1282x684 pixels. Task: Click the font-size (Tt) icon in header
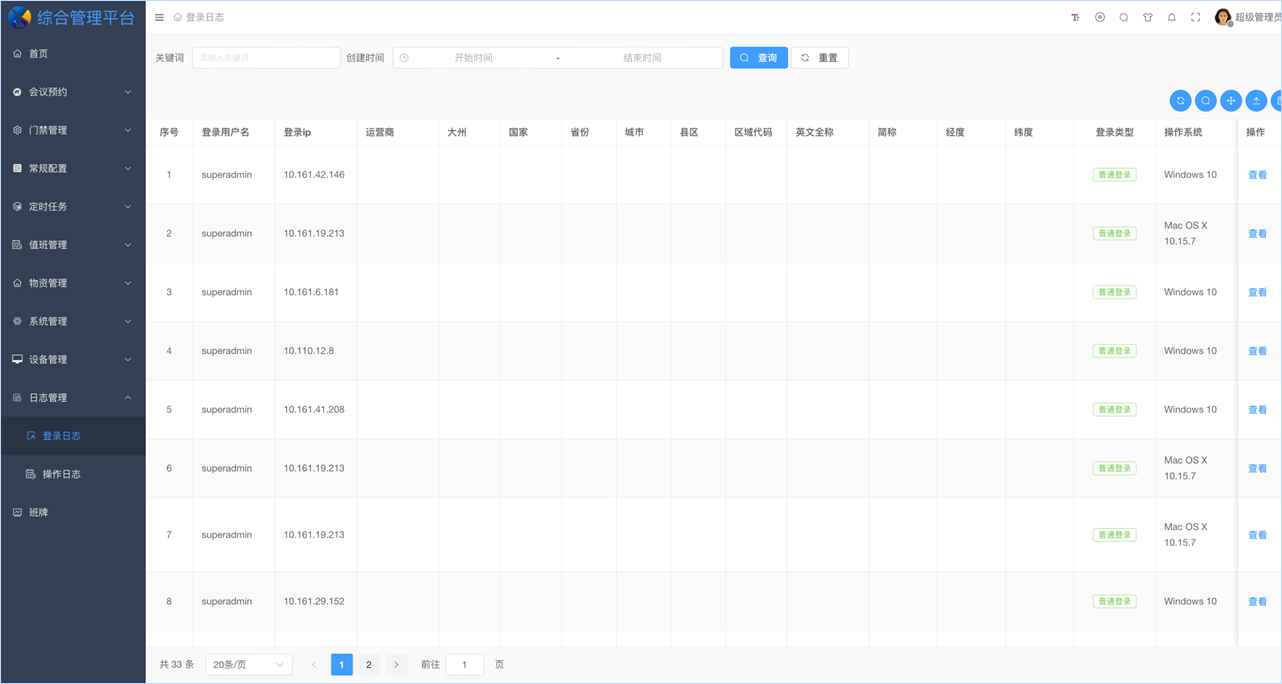coord(1075,17)
